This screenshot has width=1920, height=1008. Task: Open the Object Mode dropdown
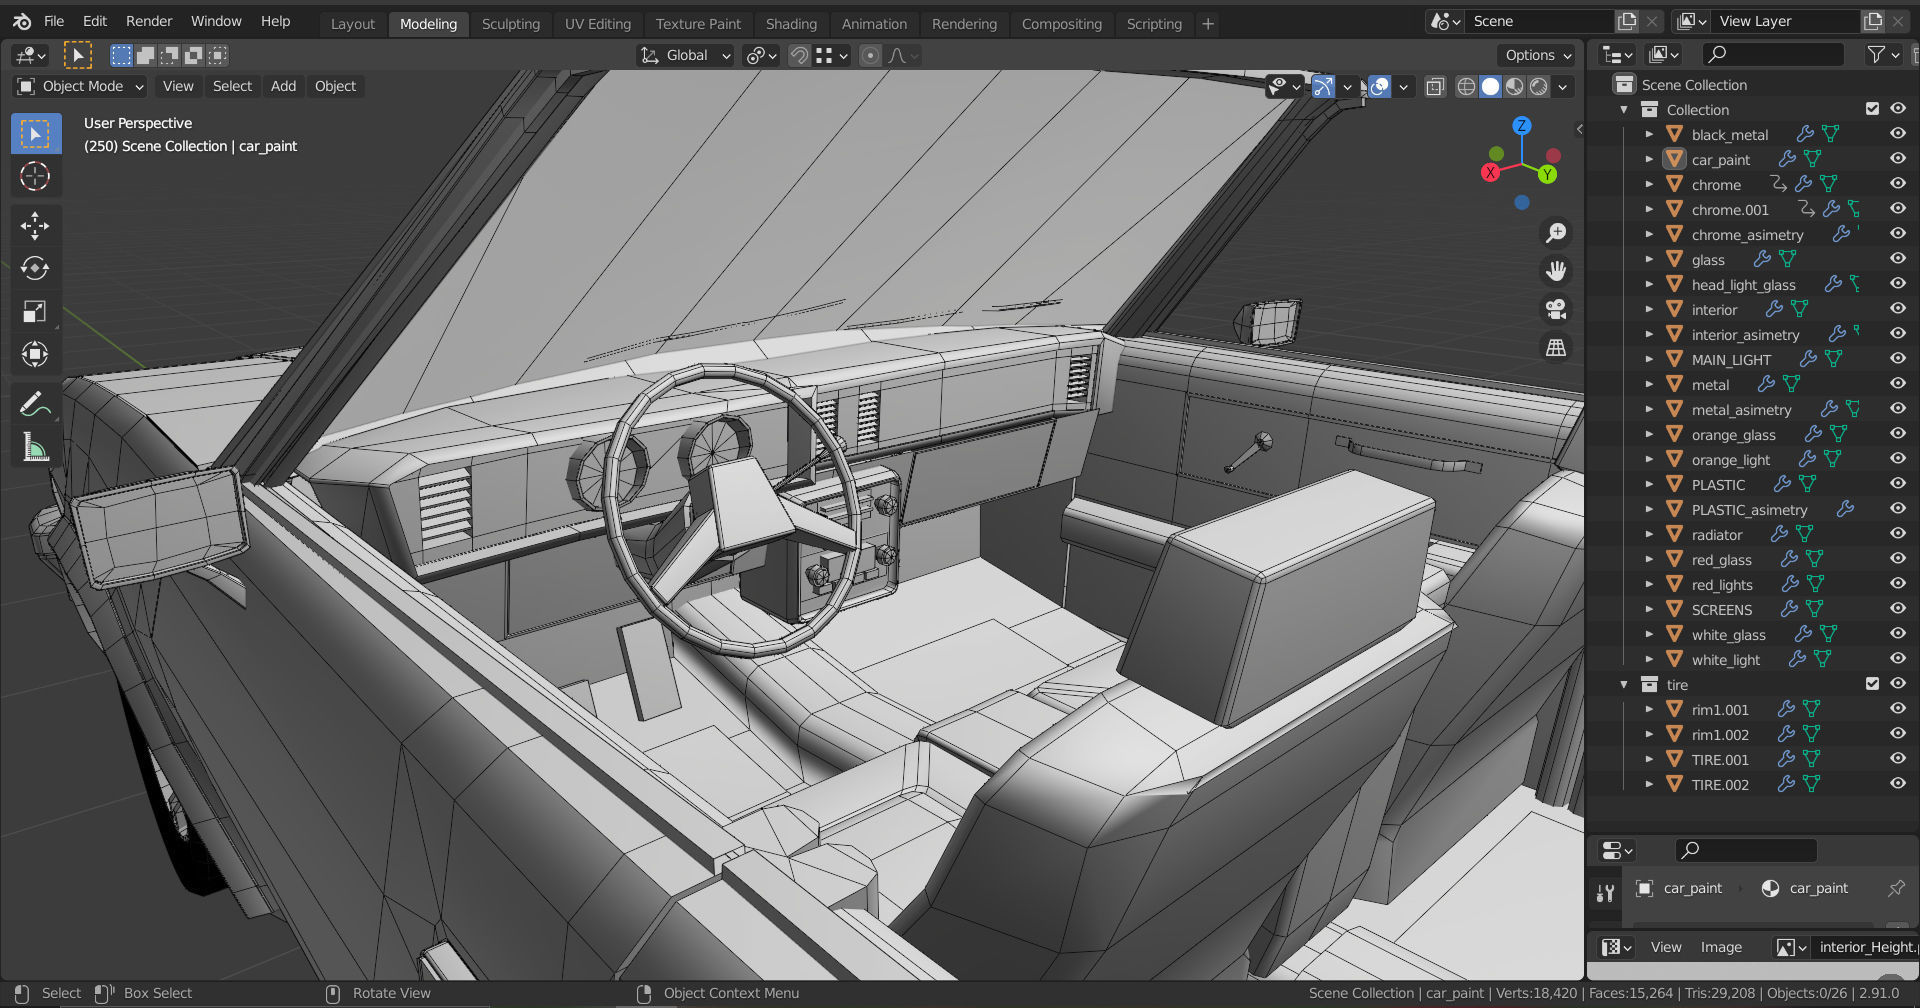click(x=81, y=87)
